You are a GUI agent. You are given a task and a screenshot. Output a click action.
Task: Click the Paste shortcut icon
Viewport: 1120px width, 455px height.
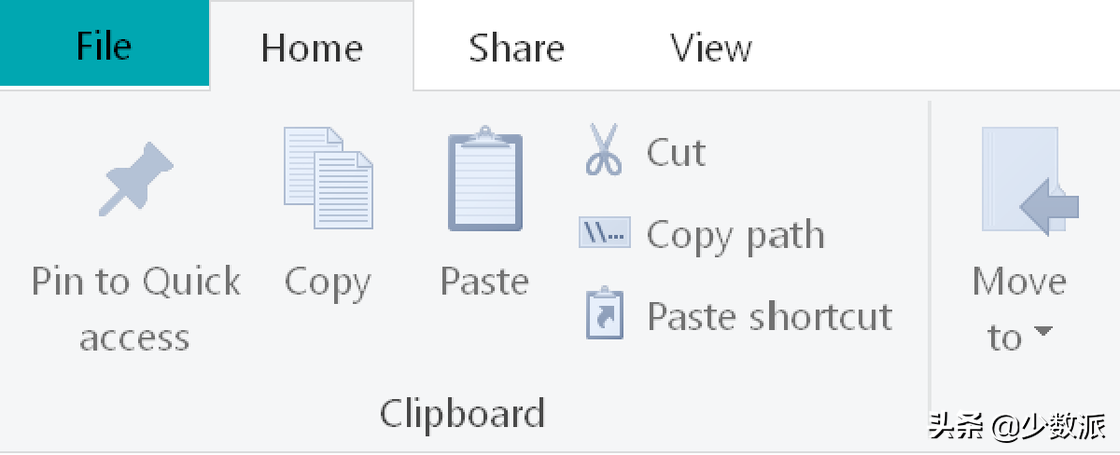point(604,315)
